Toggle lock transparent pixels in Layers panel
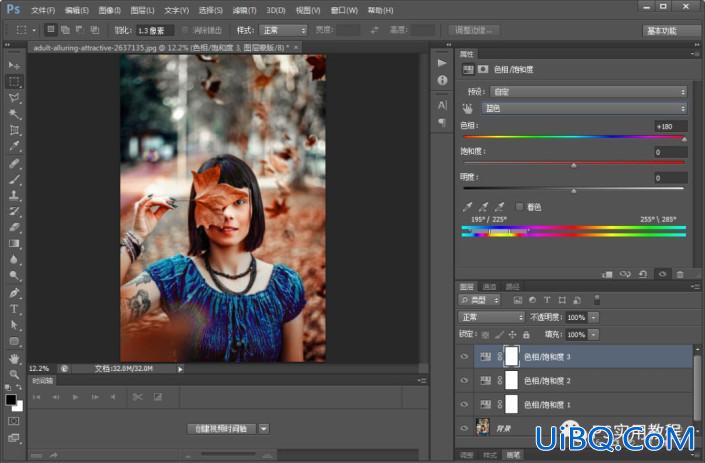This screenshot has height=463, width=705. click(485, 335)
